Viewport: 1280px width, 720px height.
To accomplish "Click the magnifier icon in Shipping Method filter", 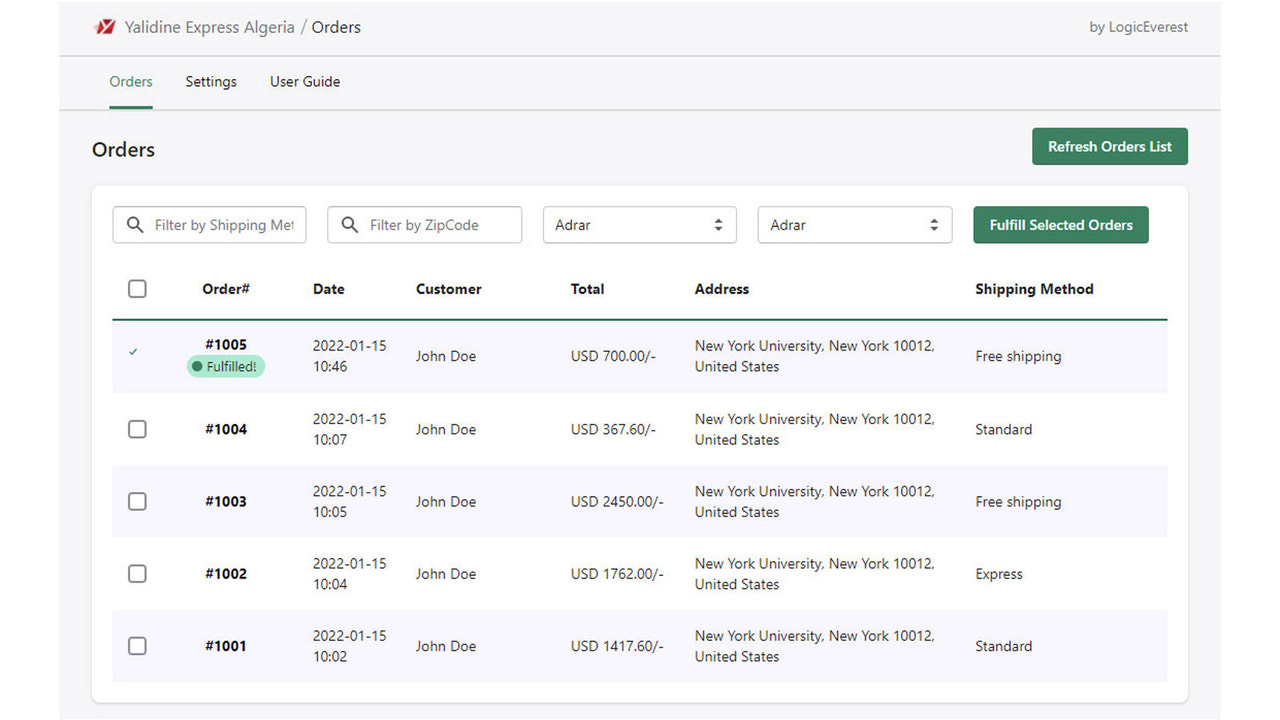I will pos(135,225).
